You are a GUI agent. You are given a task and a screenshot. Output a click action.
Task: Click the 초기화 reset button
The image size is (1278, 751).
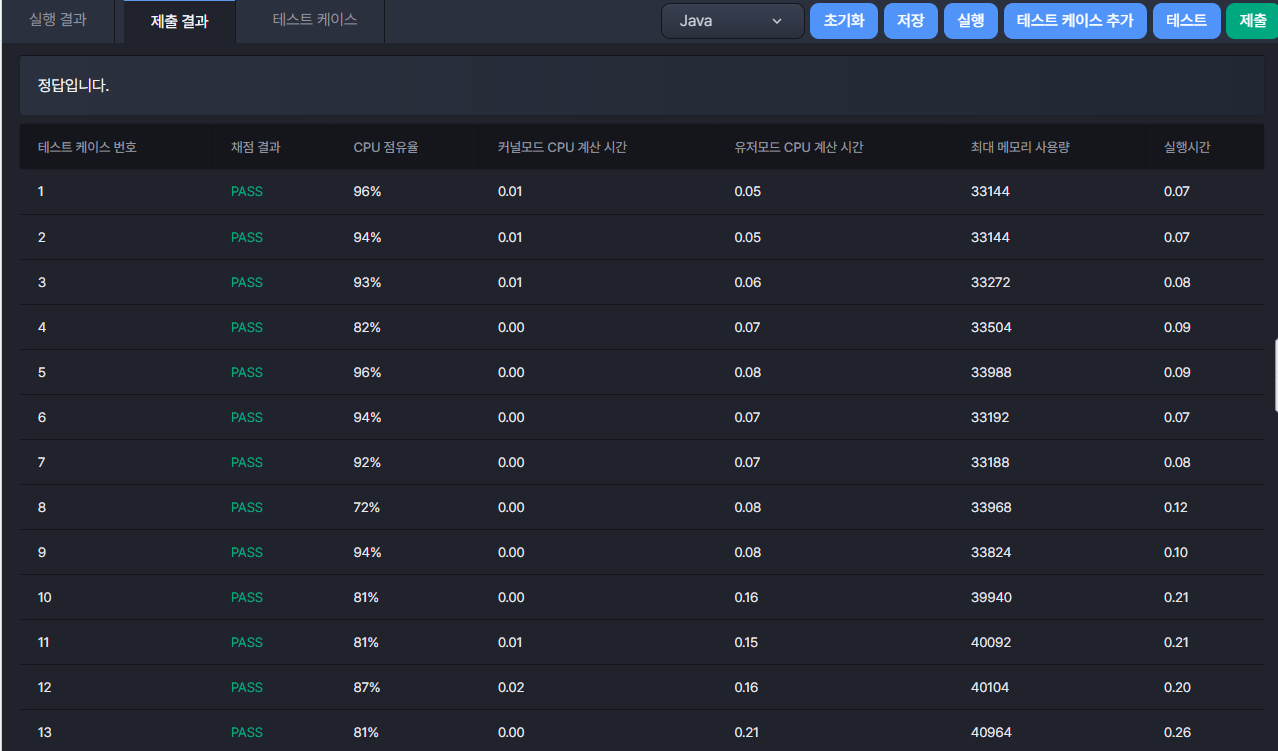[x=844, y=21]
